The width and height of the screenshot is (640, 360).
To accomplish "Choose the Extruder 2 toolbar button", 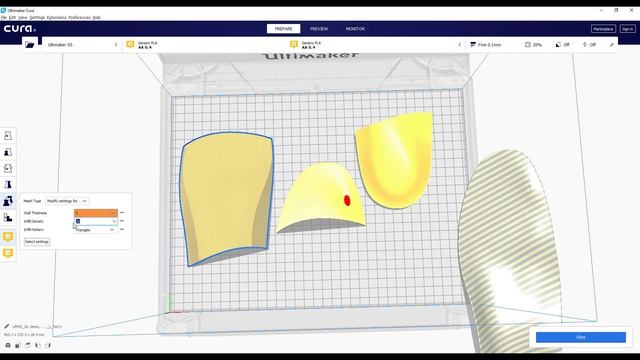I will click(x=8, y=253).
